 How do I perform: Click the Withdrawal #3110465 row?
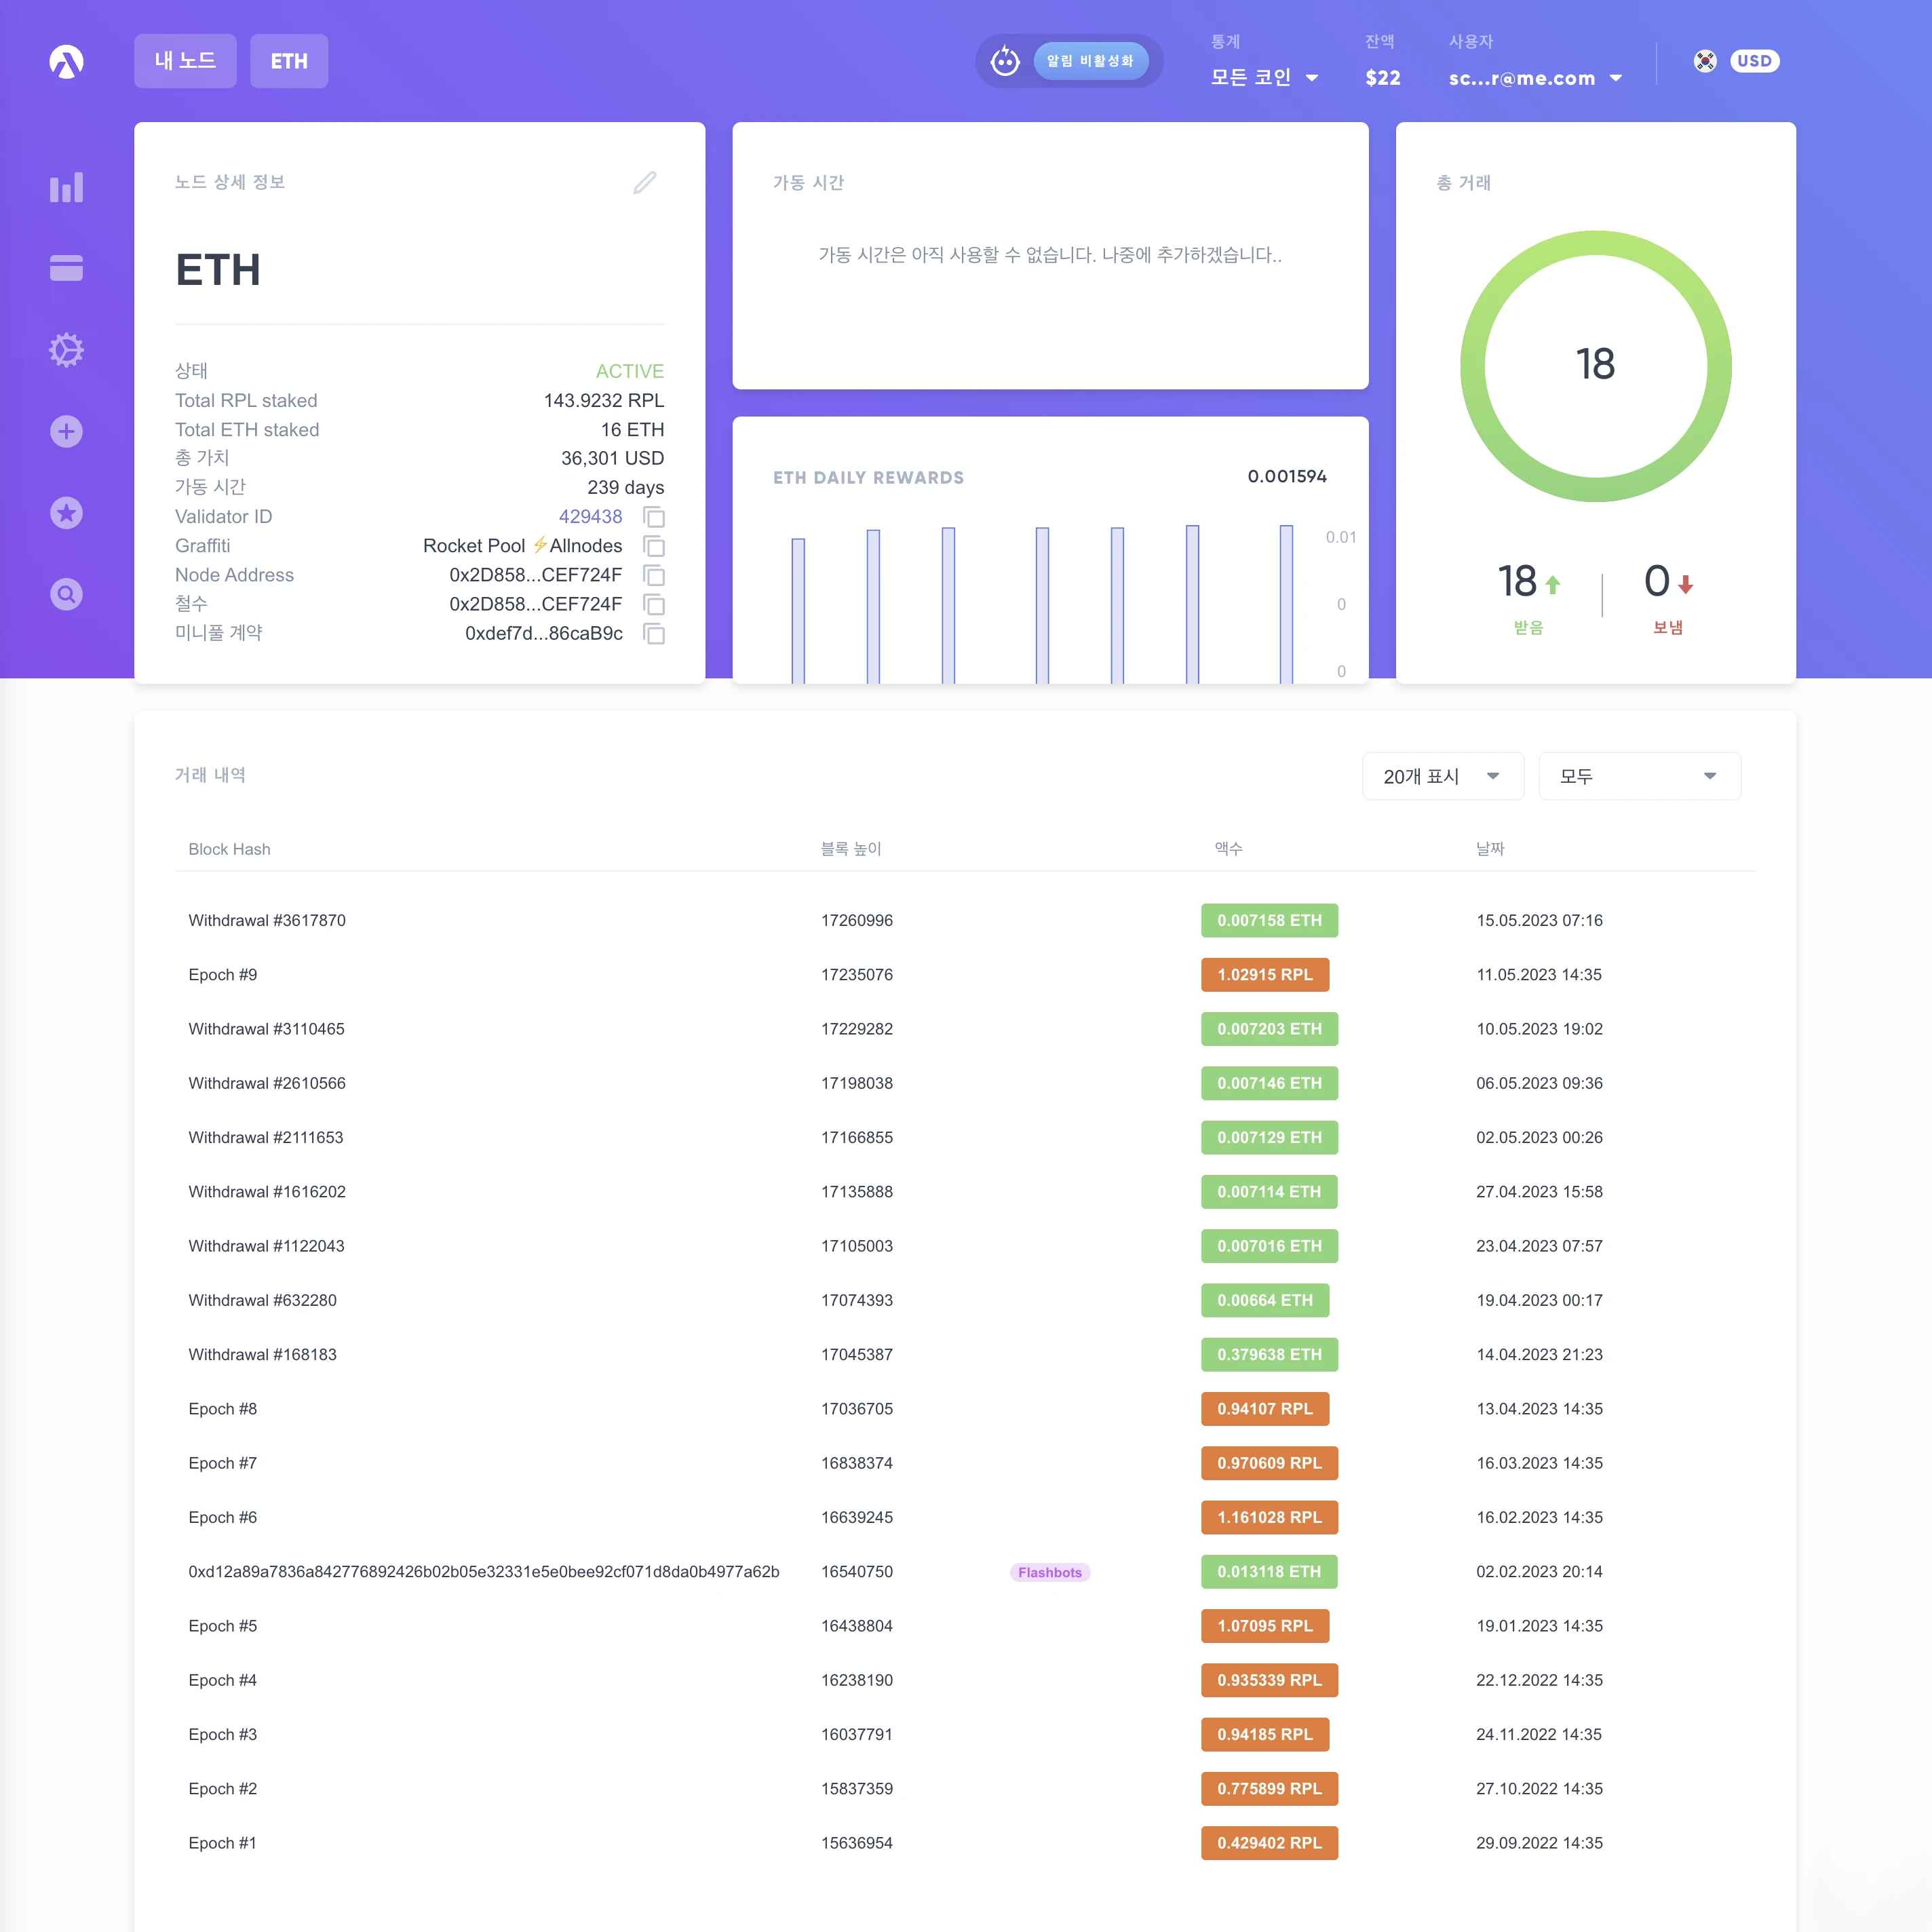[x=965, y=1029]
